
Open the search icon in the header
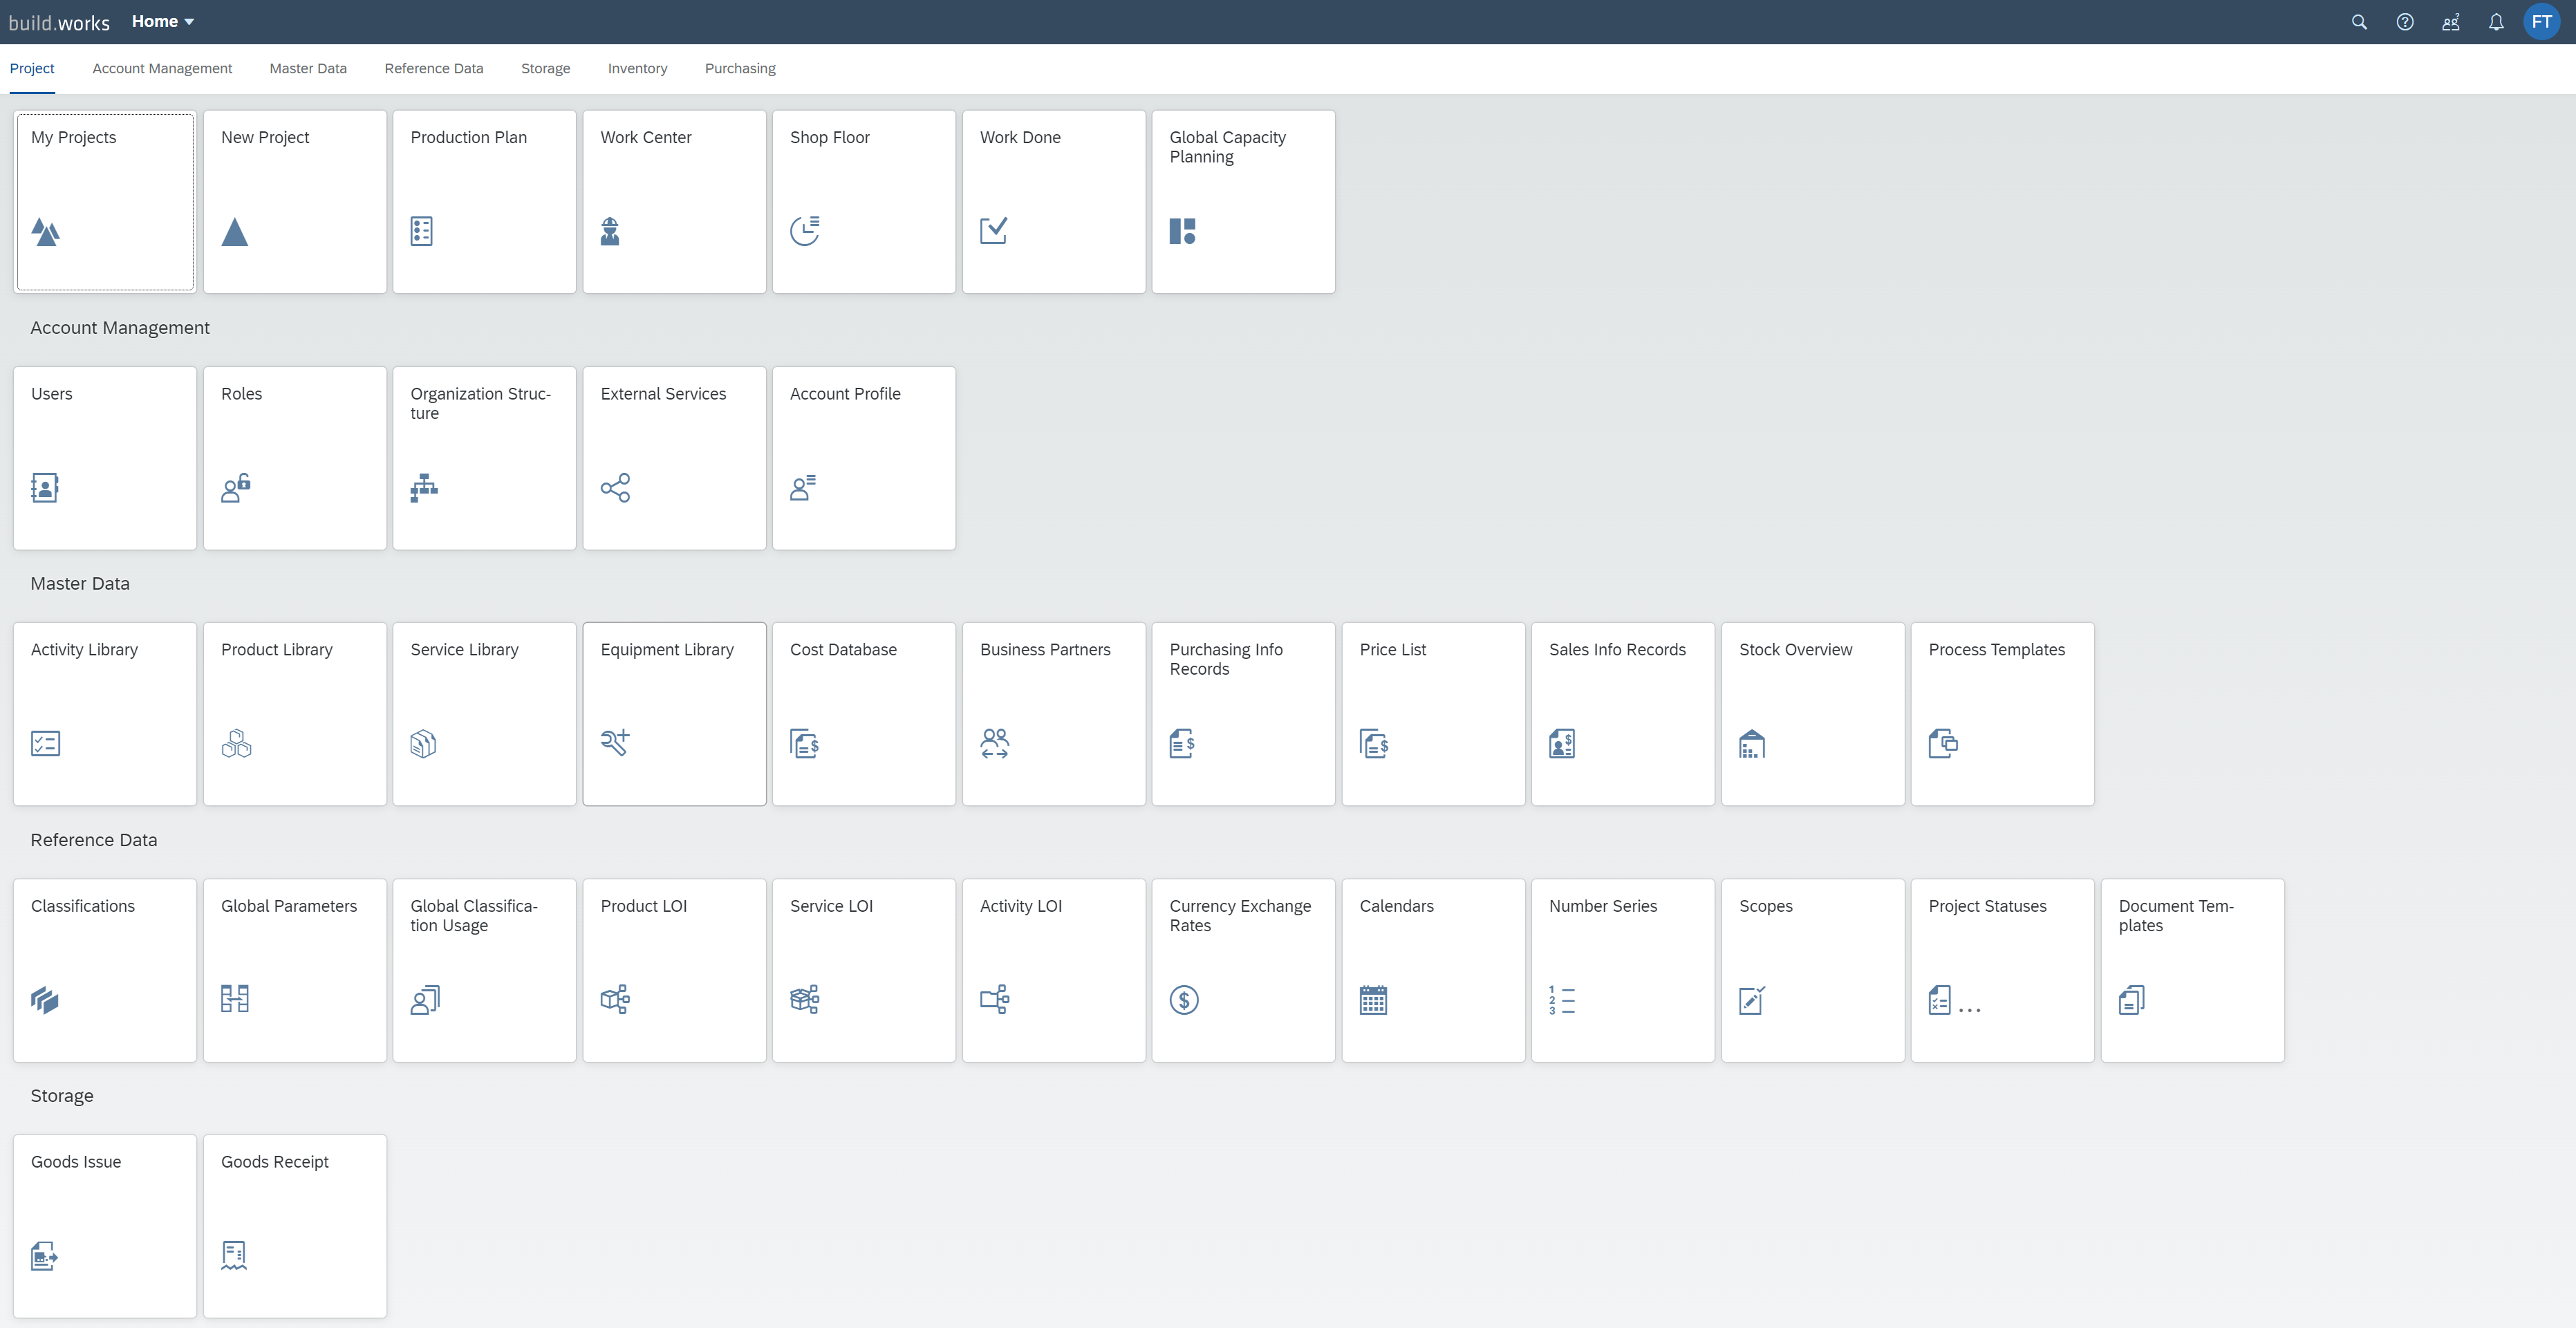(2359, 22)
